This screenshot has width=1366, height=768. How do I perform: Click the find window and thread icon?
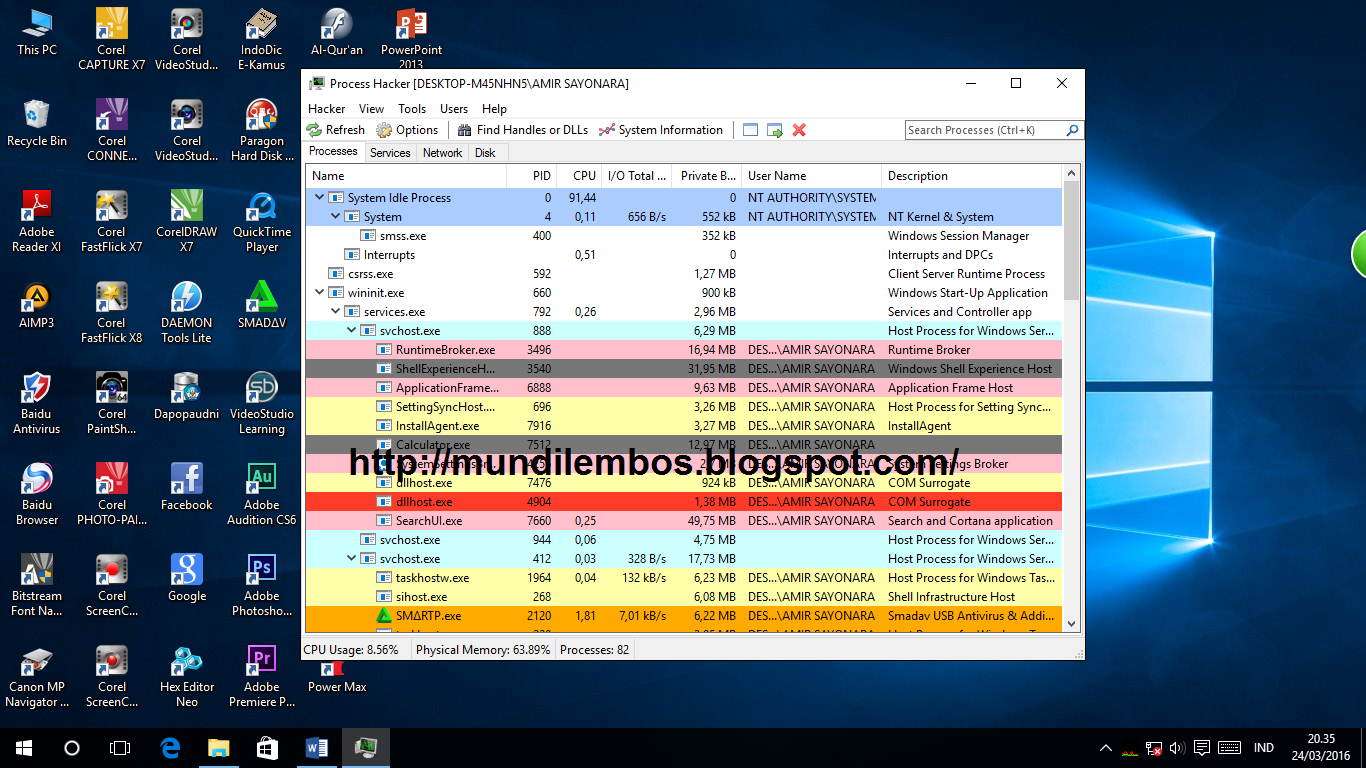775,130
